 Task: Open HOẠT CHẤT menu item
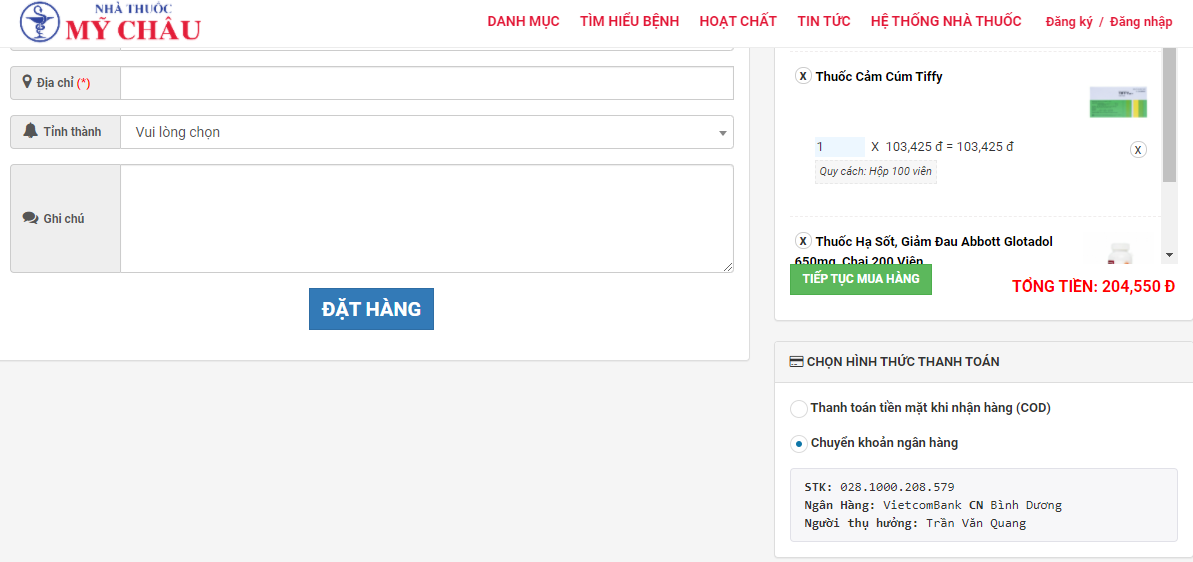point(738,21)
